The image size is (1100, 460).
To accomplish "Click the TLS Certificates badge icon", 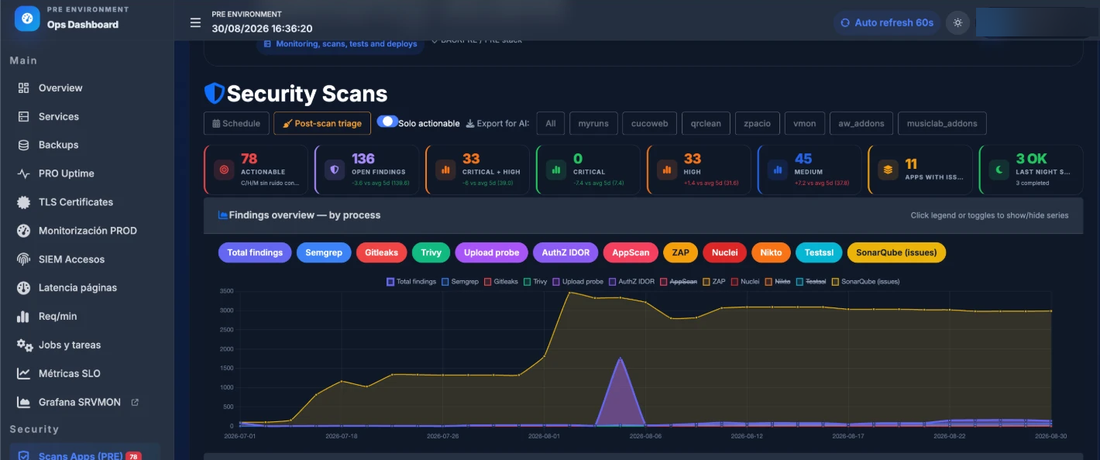I will tap(24, 202).
